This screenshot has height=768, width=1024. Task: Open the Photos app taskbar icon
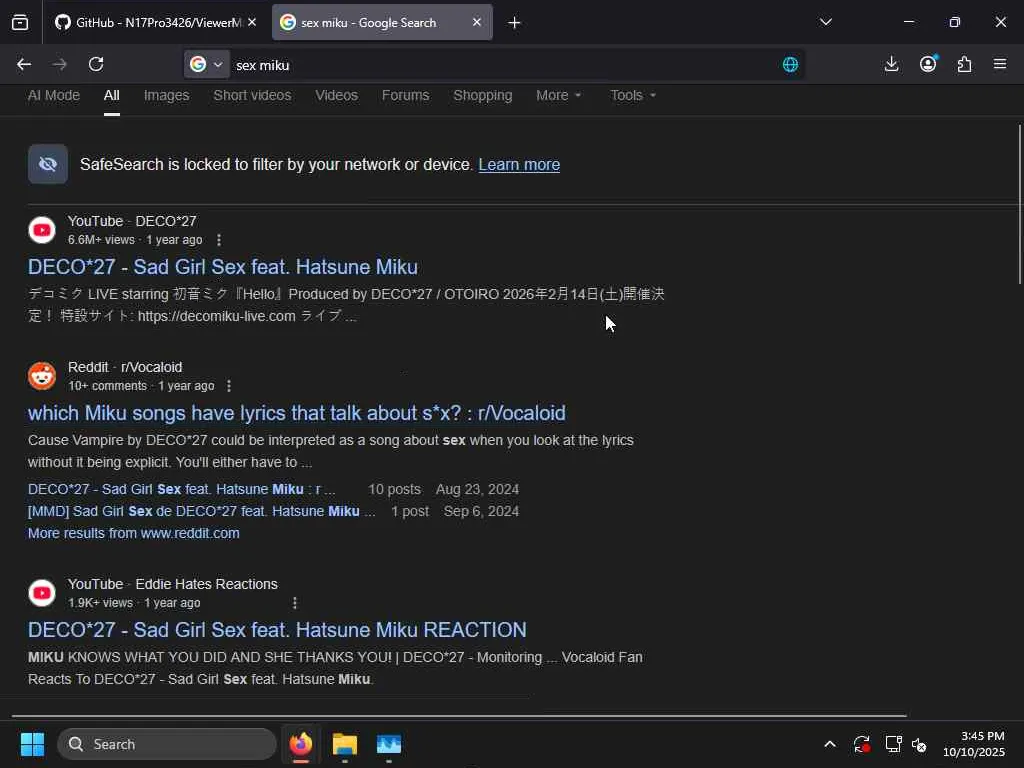tap(389, 744)
